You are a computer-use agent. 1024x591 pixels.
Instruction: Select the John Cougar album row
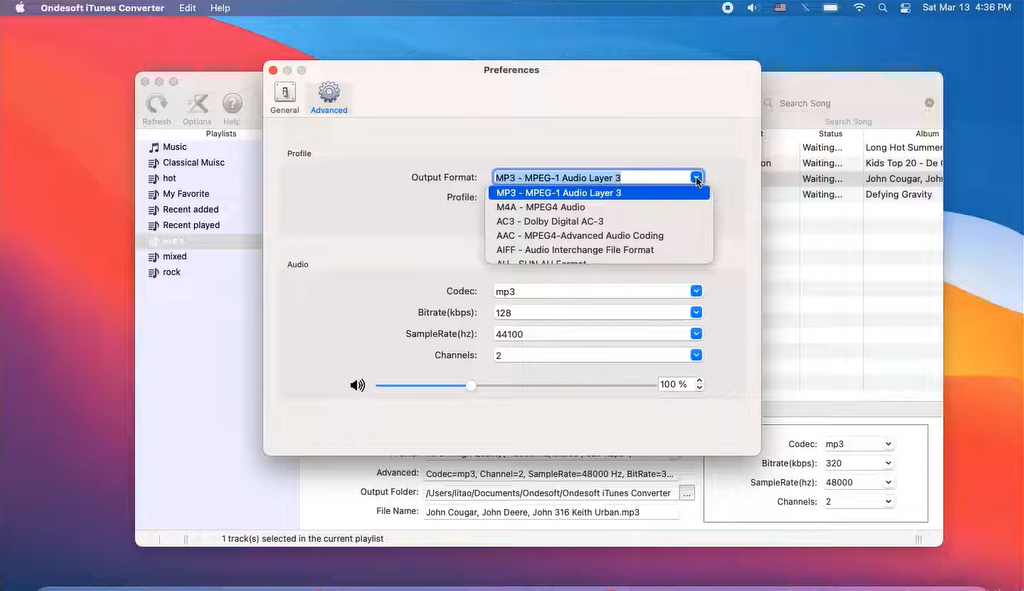click(x=904, y=179)
